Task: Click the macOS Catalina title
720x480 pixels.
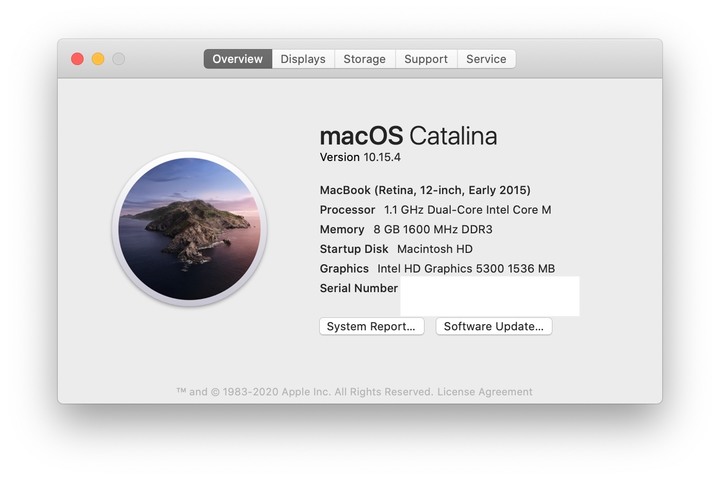Action: coord(408,136)
